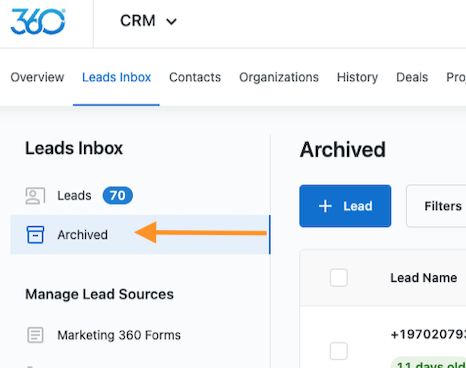Select the Leads Inbox tab

click(x=116, y=77)
